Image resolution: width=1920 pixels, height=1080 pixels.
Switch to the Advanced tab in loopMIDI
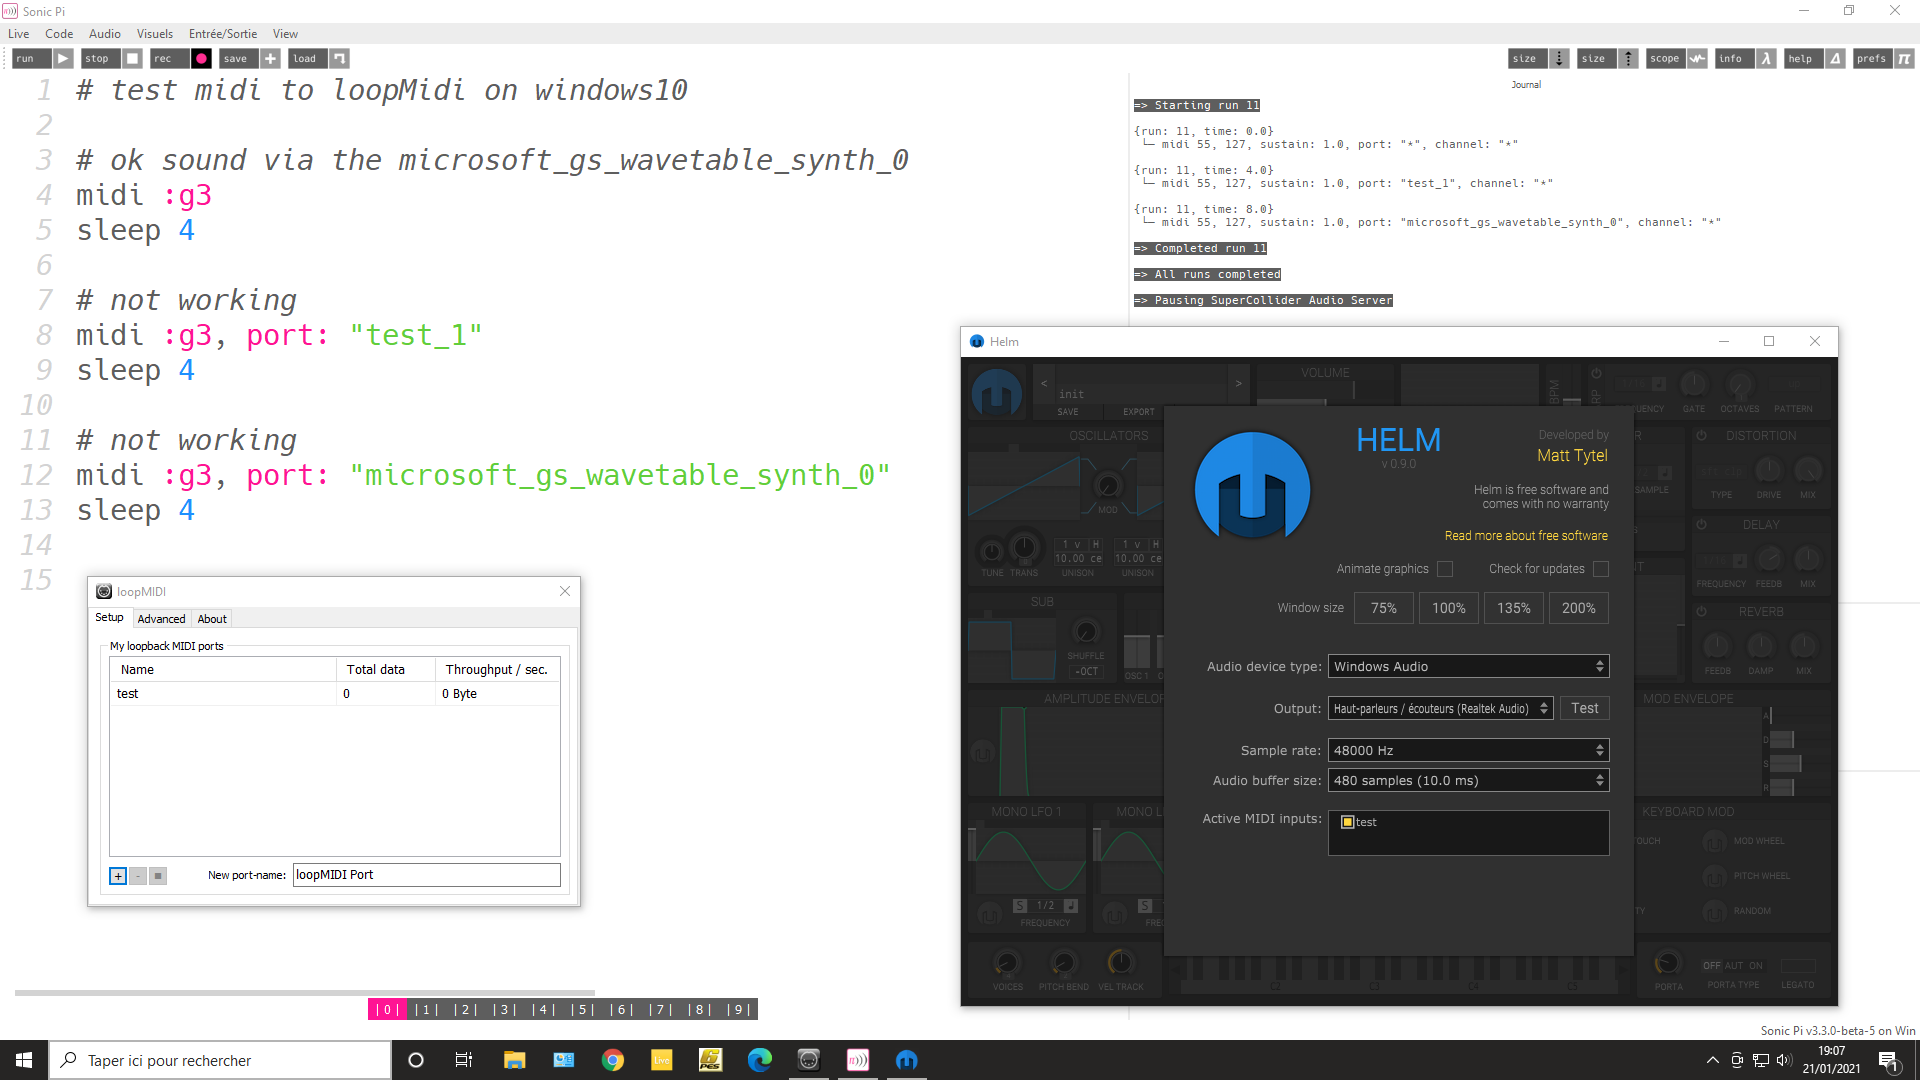click(x=161, y=618)
